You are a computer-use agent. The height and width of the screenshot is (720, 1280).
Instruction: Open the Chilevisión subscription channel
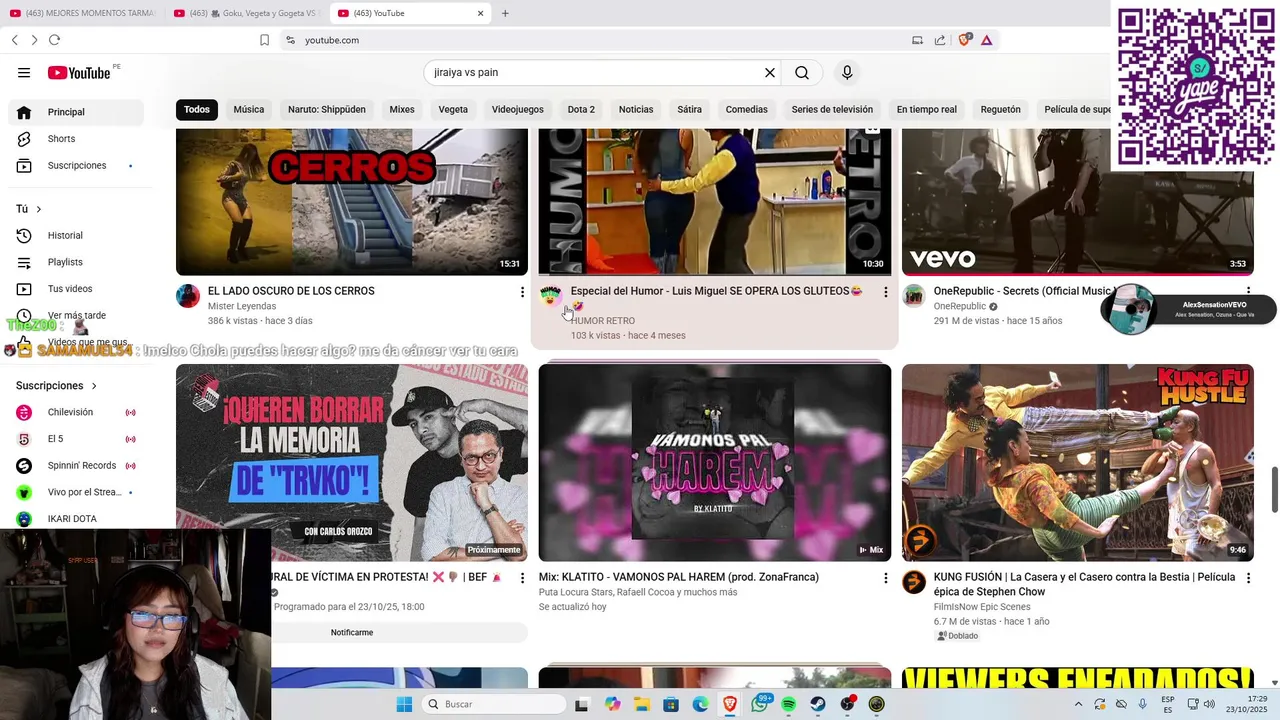(76, 412)
